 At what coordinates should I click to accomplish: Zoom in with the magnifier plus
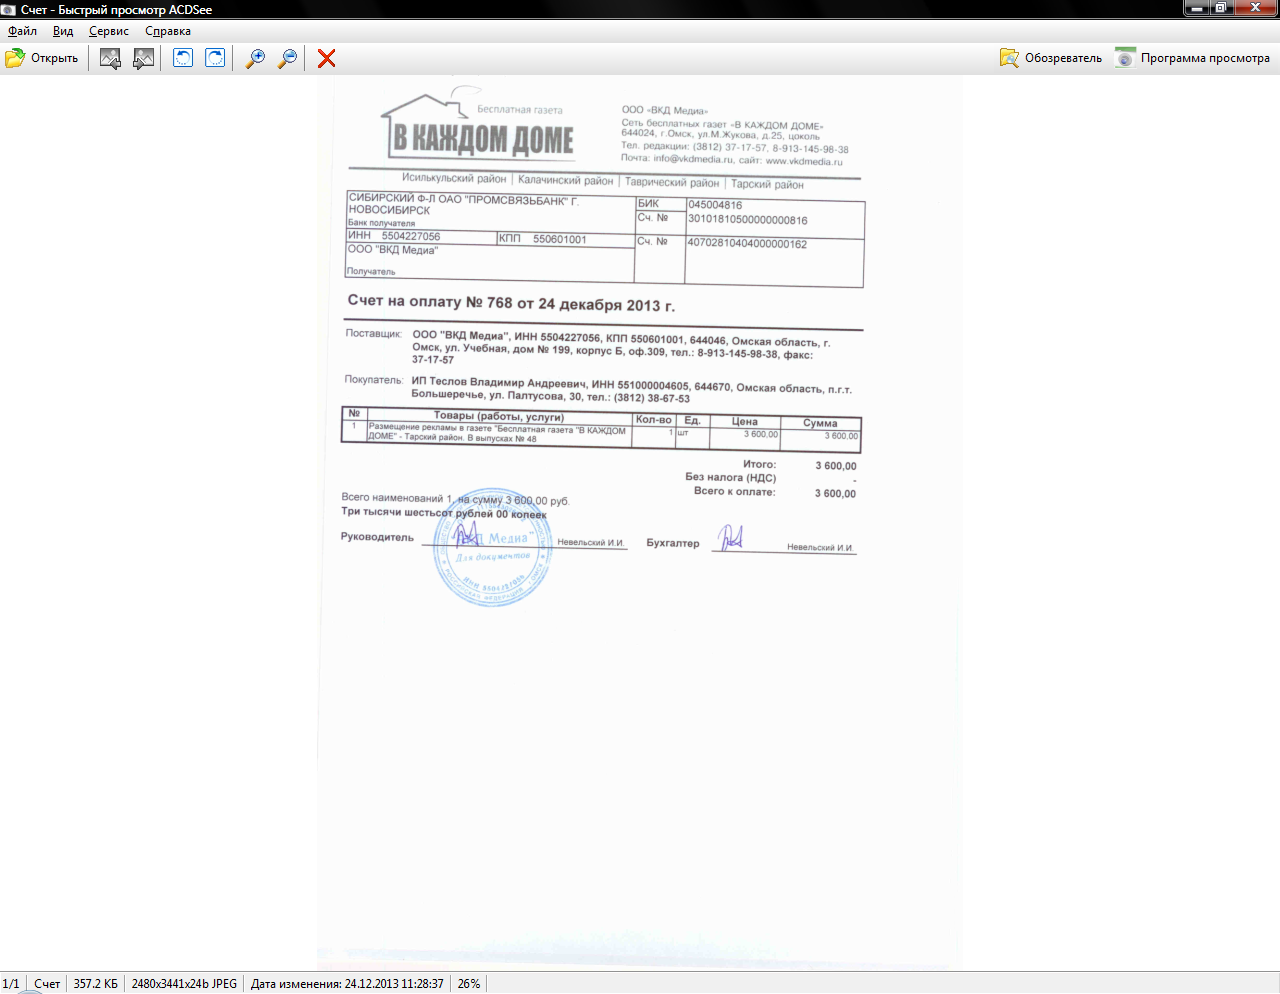pyautogui.click(x=255, y=58)
